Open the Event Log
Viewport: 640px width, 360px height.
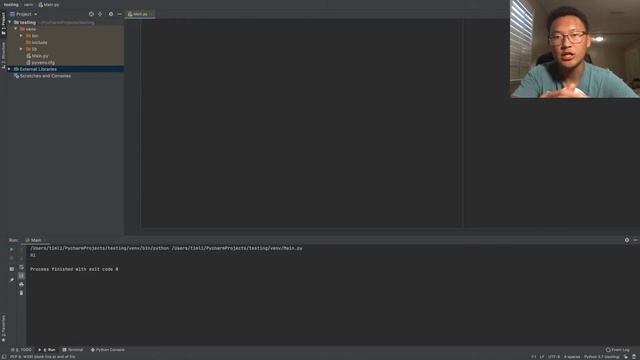[x=618, y=350]
